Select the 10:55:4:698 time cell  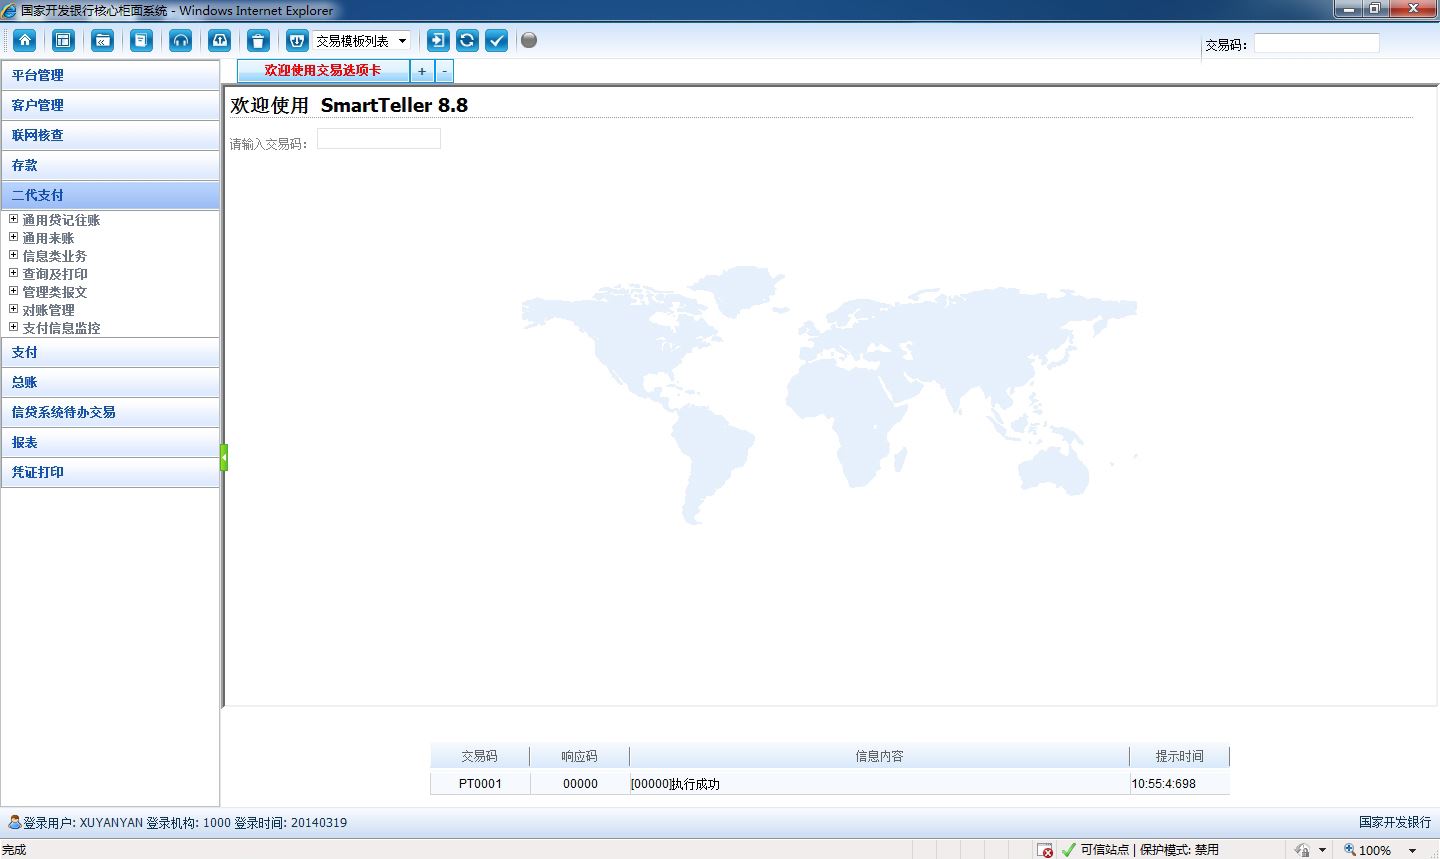point(1180,784)
